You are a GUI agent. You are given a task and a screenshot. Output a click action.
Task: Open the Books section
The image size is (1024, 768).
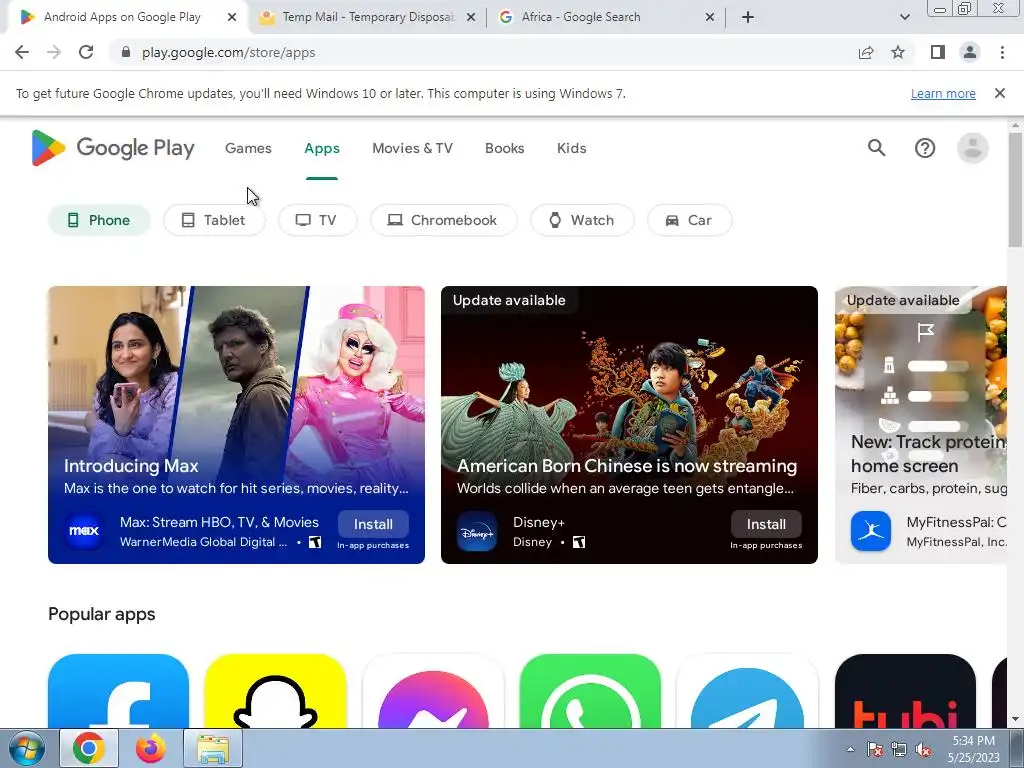tap(504, 148)
